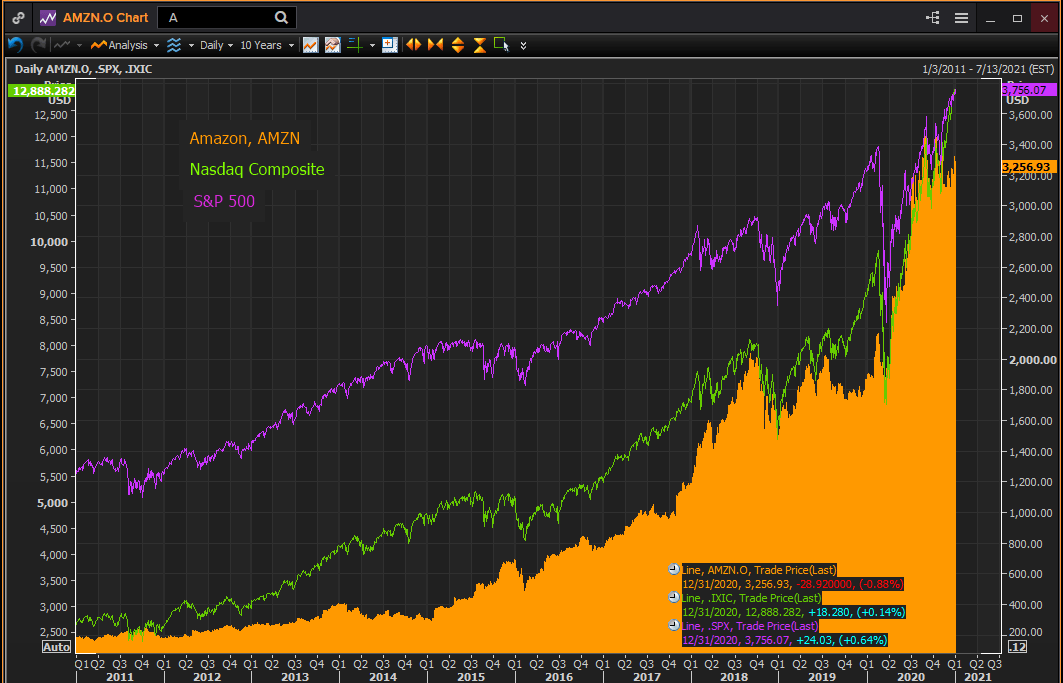Click the Daily AMZN.O, .SPX, .IXIC chart header

[x=83, y=69]
